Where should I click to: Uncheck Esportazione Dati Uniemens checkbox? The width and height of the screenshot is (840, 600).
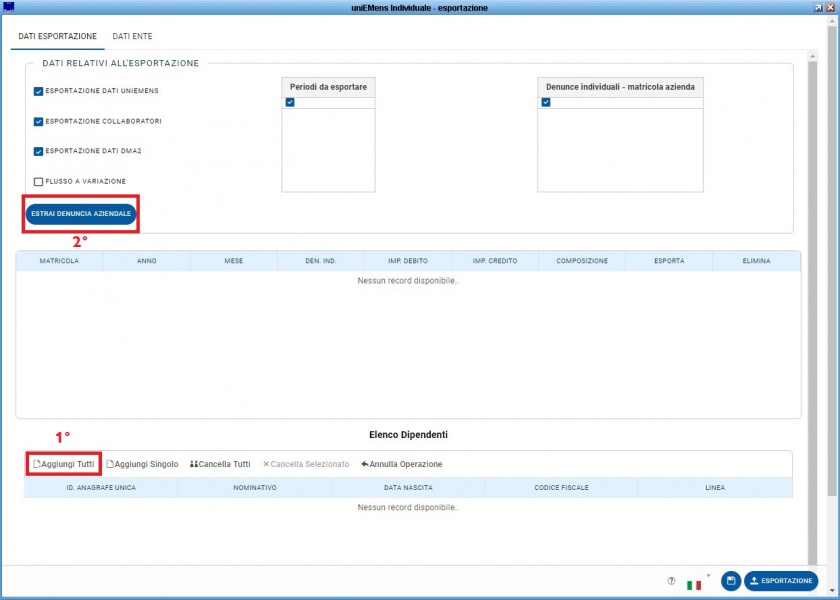click(x=38, y=92)
